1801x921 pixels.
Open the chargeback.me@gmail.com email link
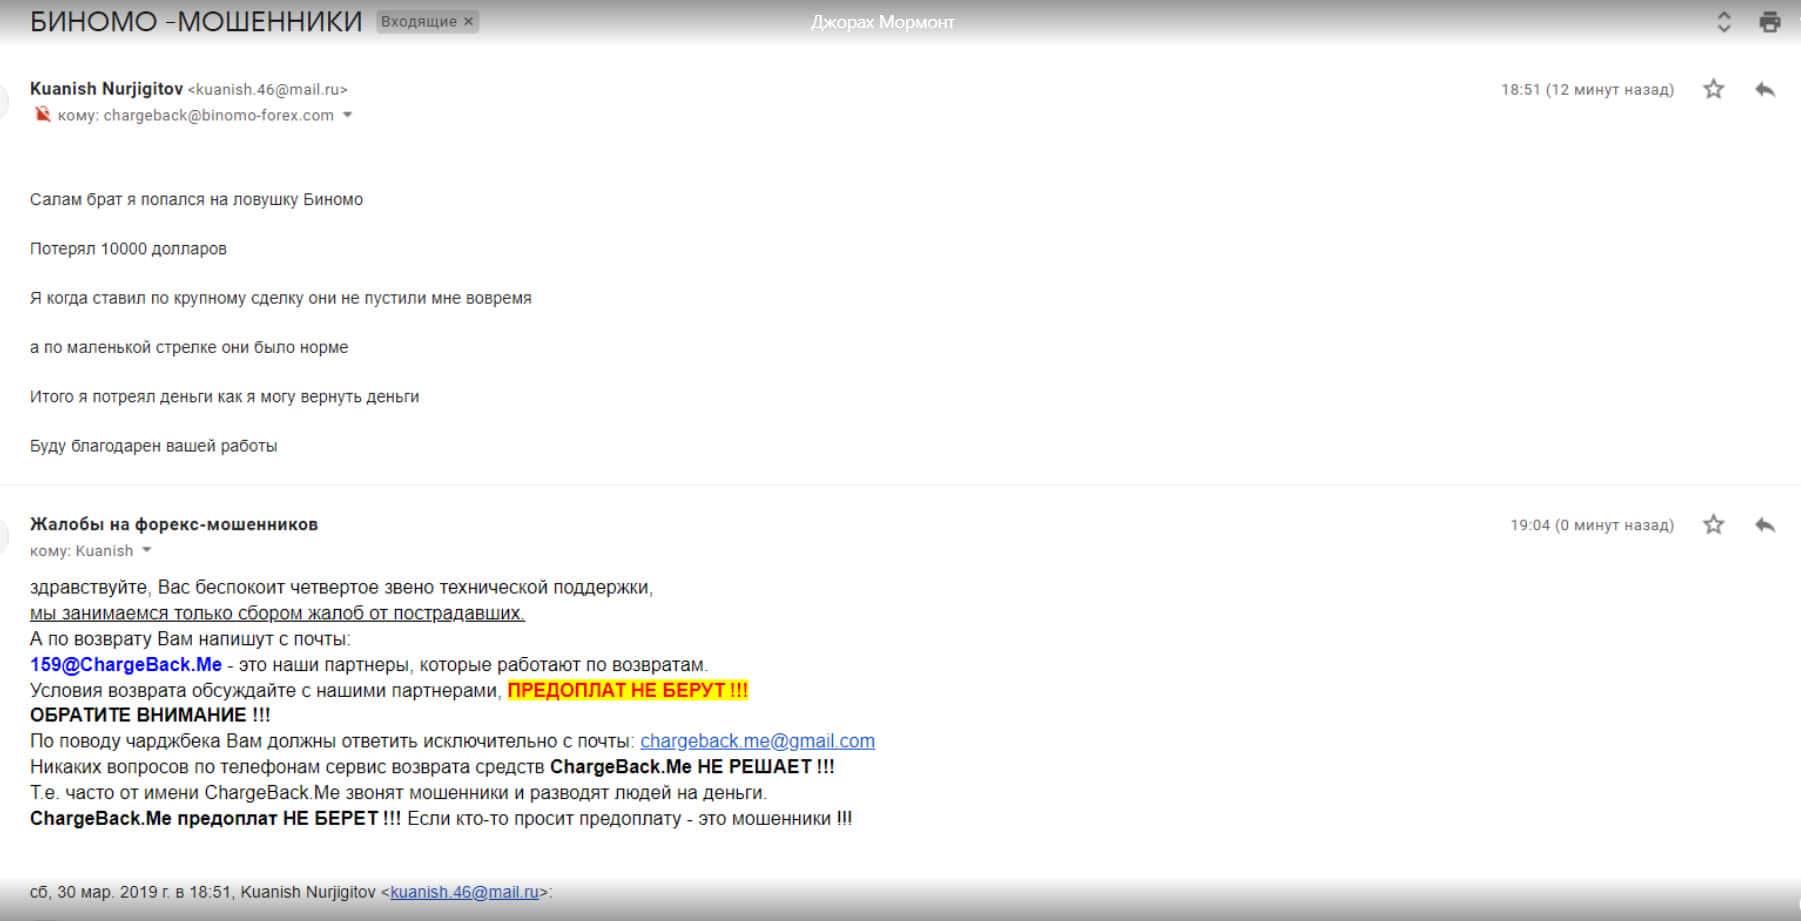pyautogui.click(x=757, y=741)
